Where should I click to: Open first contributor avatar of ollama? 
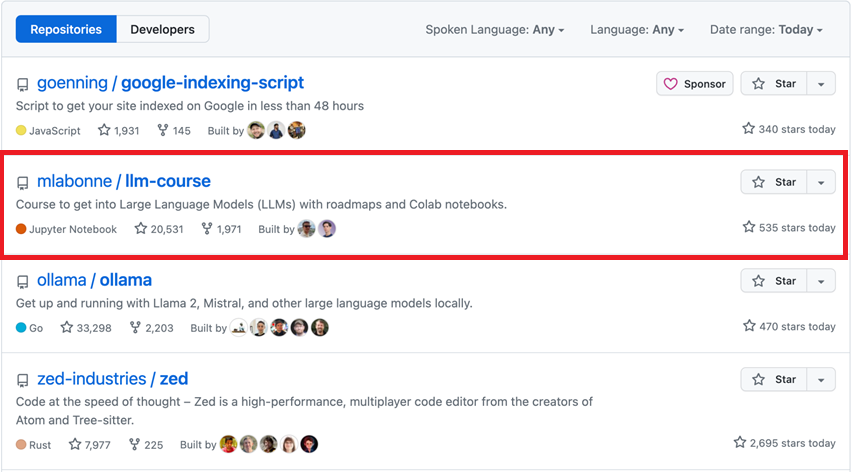[x=239, y=328]
